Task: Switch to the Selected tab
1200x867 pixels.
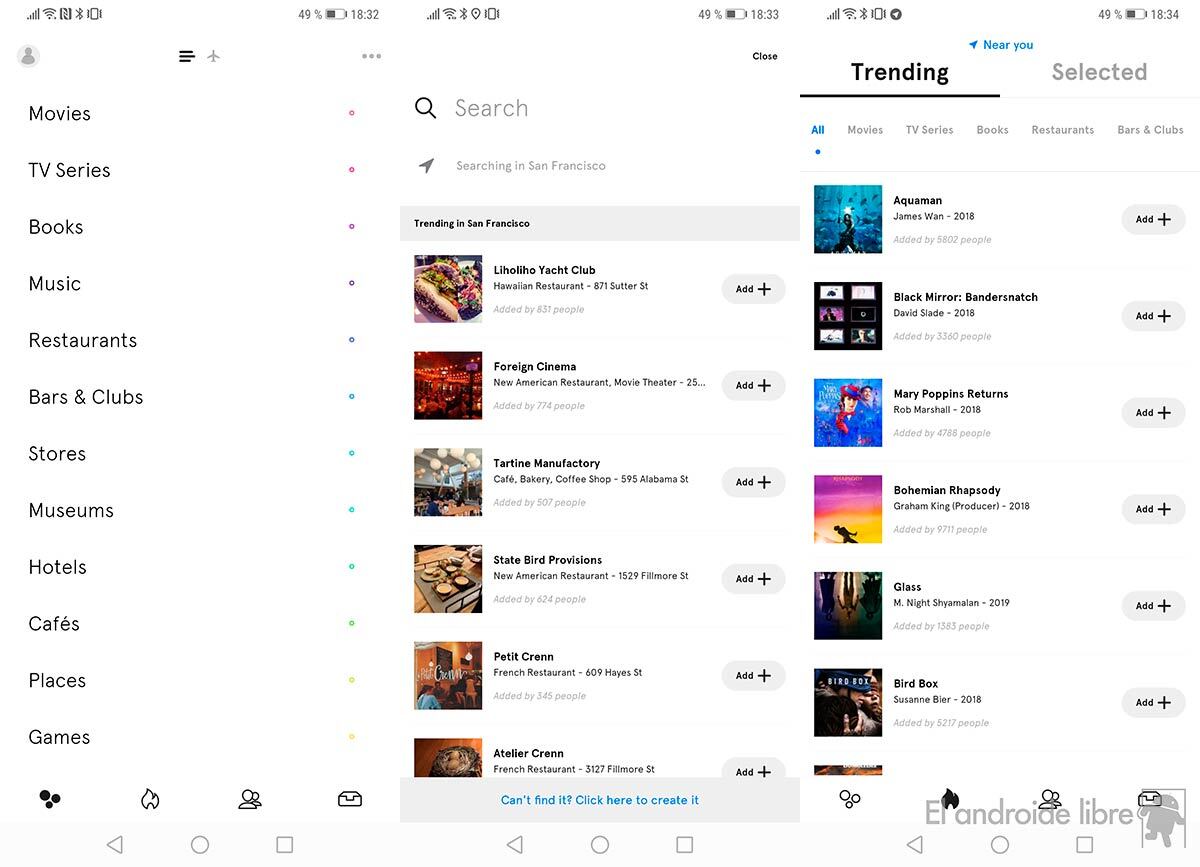Action: click(1099, 72)
